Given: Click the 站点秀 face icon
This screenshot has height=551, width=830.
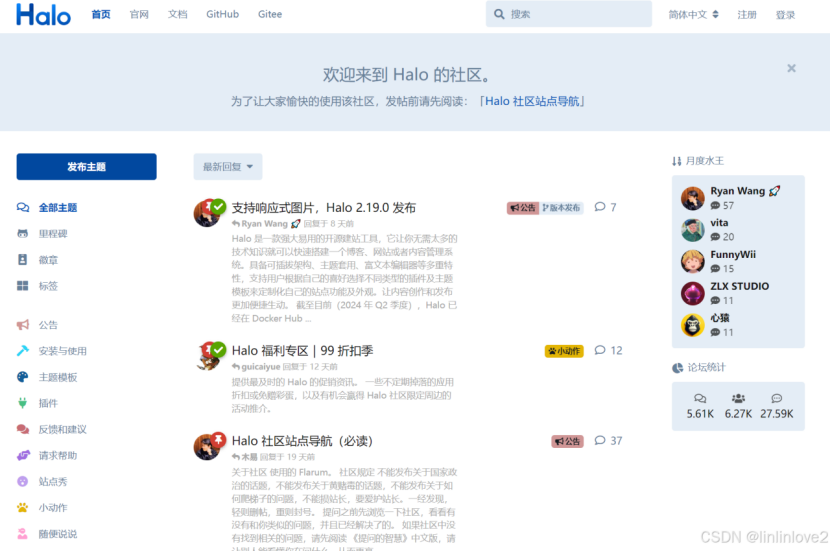Looking at the screenshot, I should pyautogui.click(x=23, y=481).
